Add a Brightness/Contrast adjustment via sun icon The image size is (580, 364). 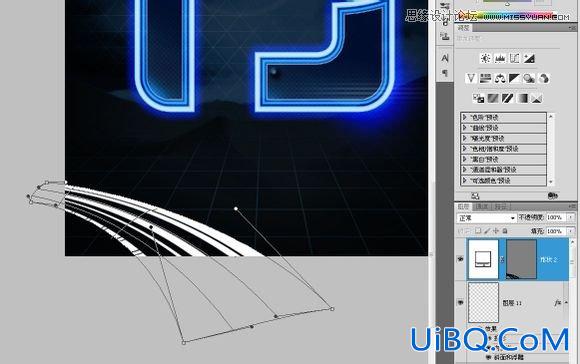(485, 58)
